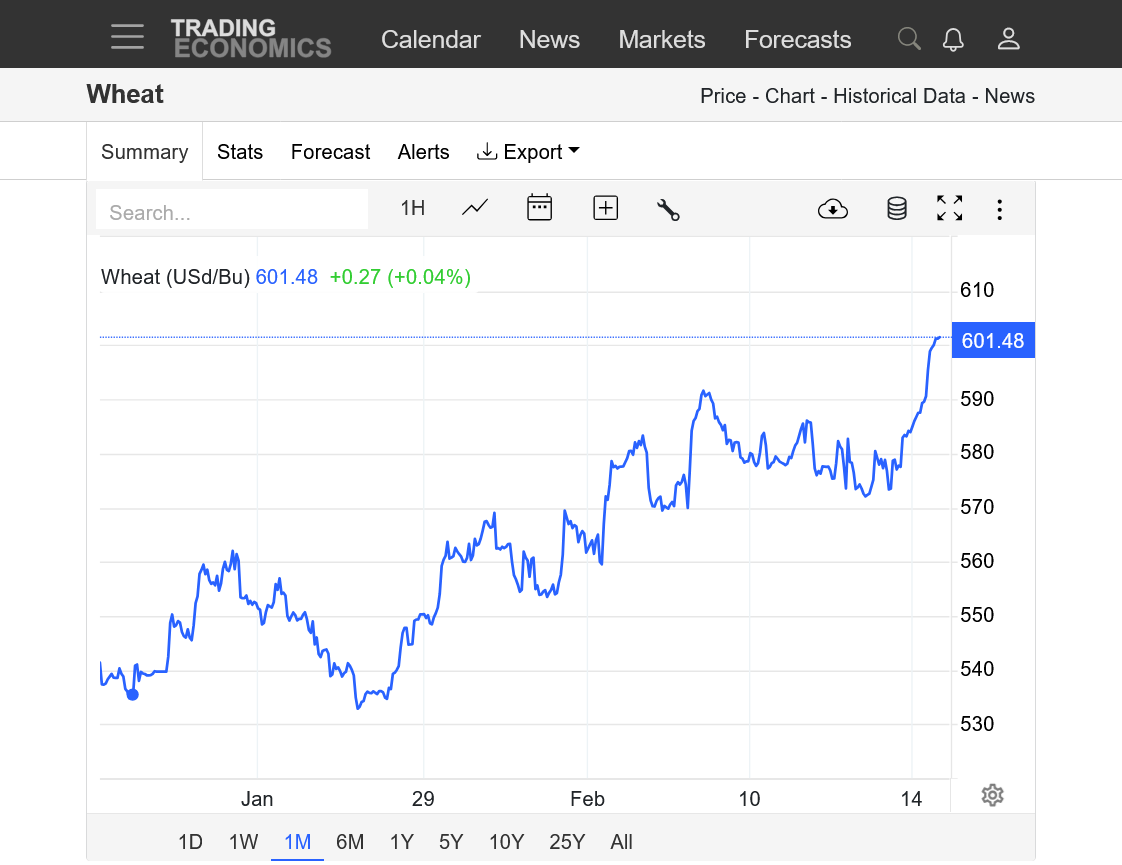Switch to the Forecast tab
This screenshot has height=865, width=1122.
coord(330,152)
